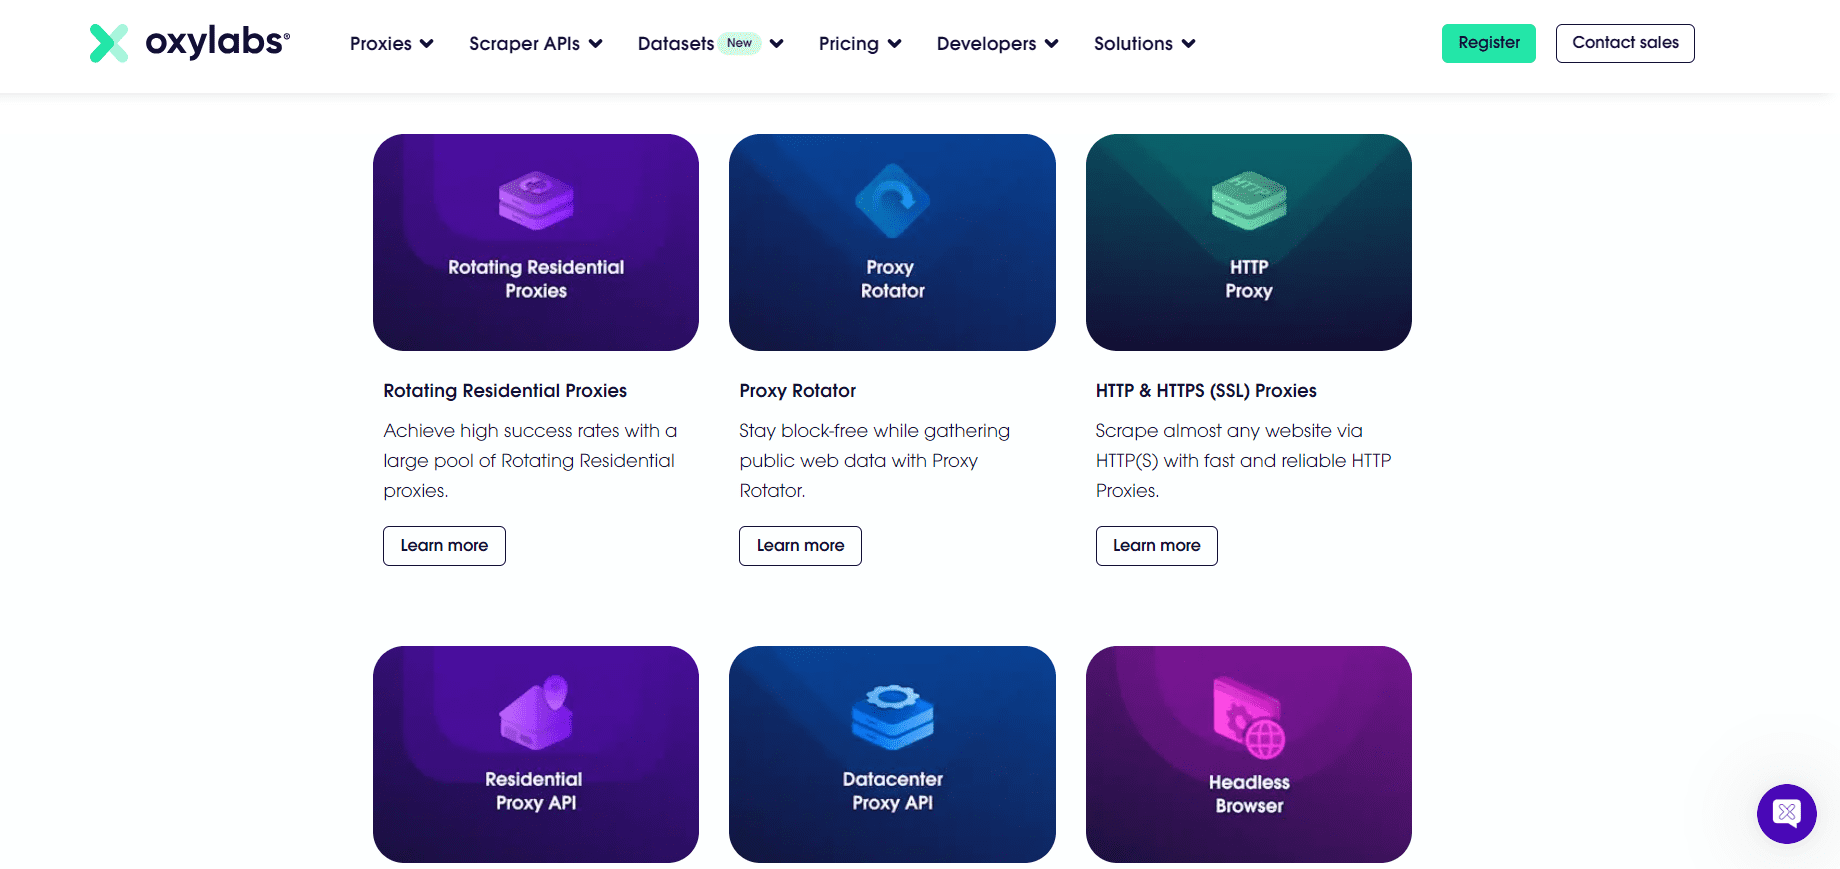Click the Proxy Rotator arrow icon
The image size is (1840, 869).
click(892, 201)
